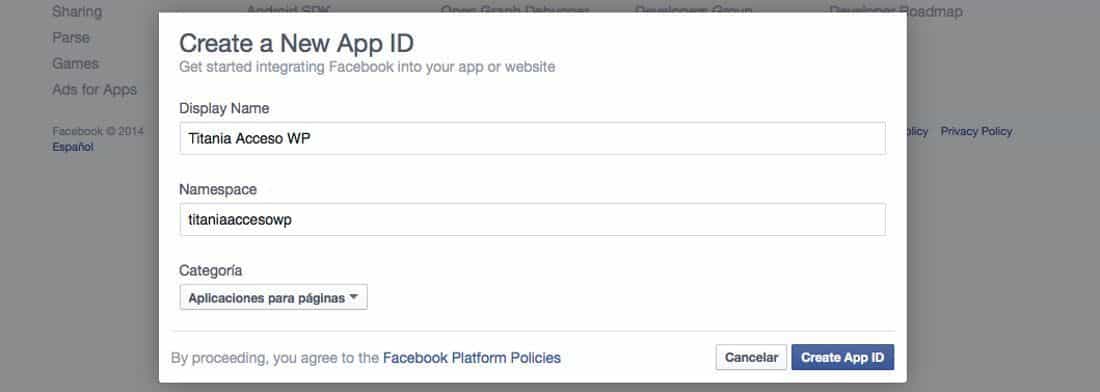1100x392 pixels.
Task: Click the Create a New App ID heading
Action: [297, 43]
